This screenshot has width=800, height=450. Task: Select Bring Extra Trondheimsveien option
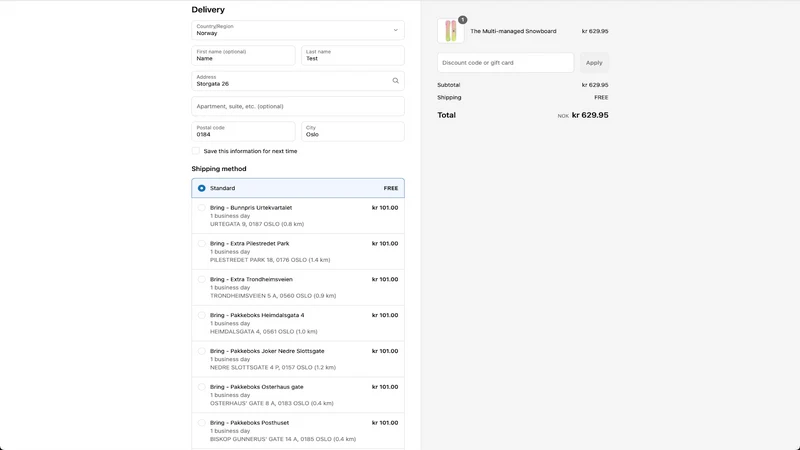tap(298, 287)
